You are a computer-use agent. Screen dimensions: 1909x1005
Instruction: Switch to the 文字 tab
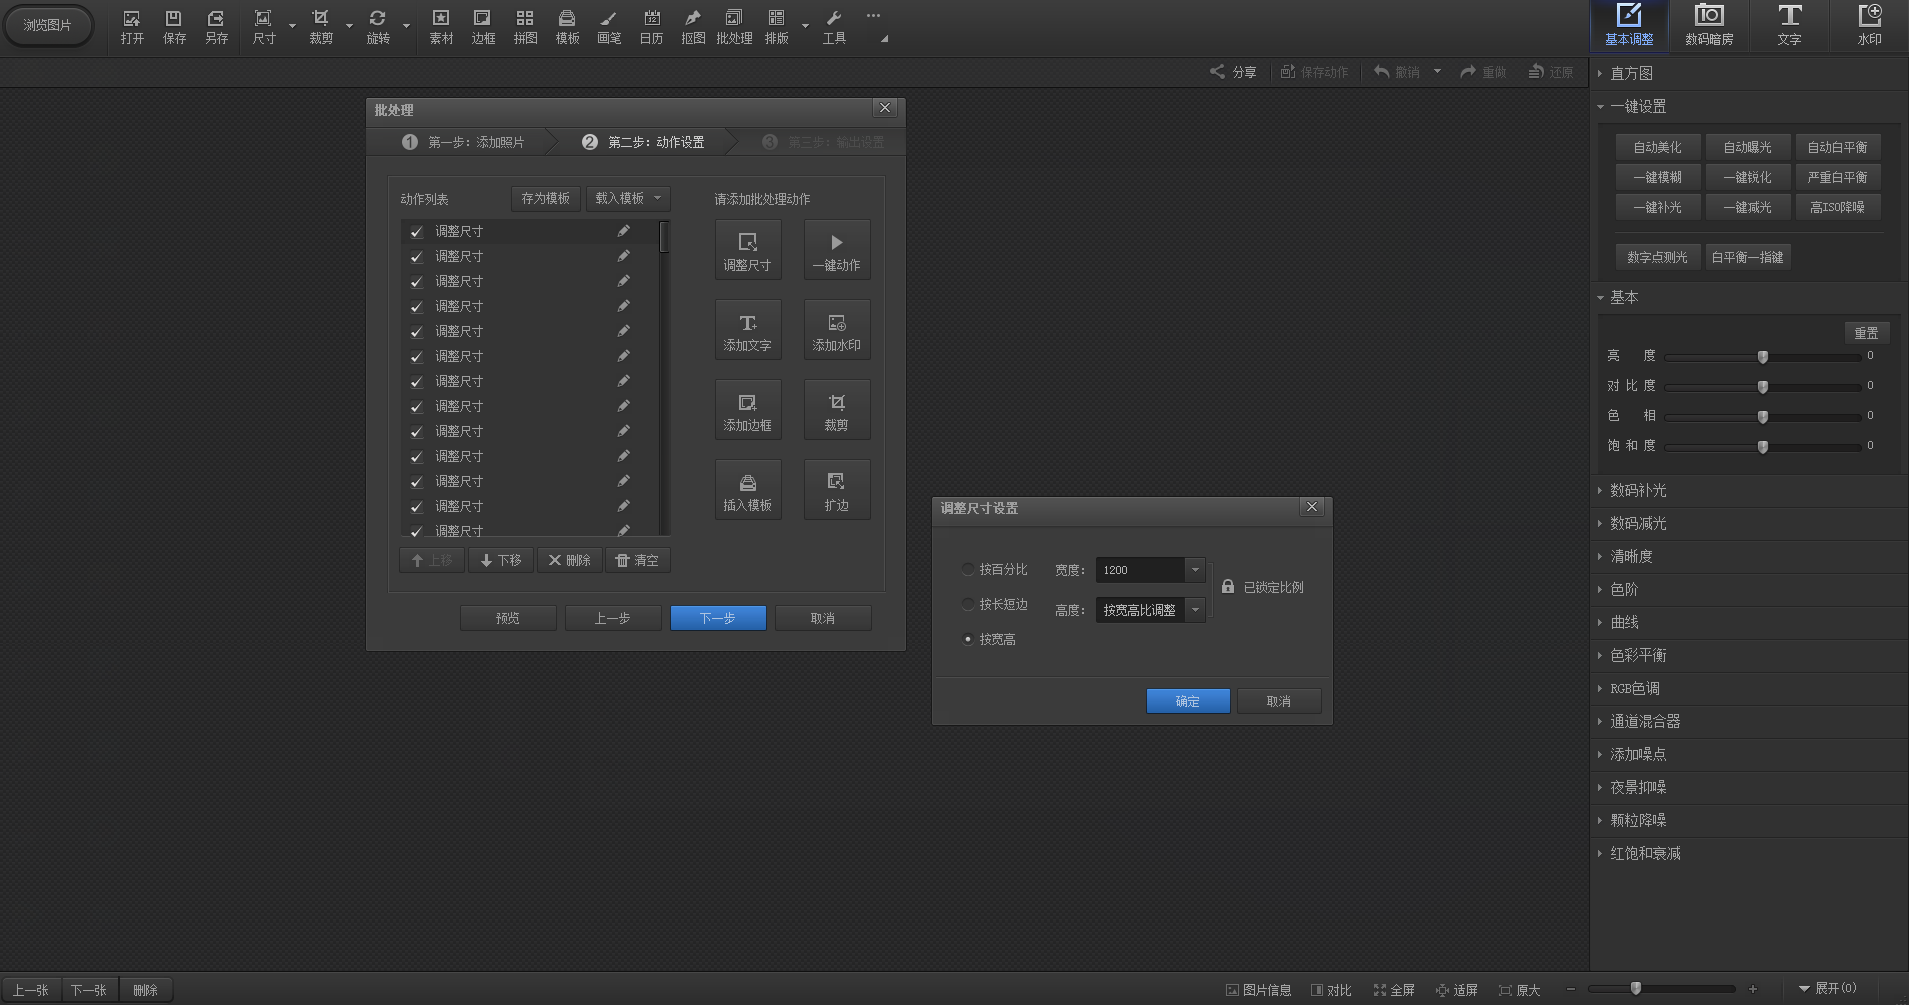(x=1789, y=25)
